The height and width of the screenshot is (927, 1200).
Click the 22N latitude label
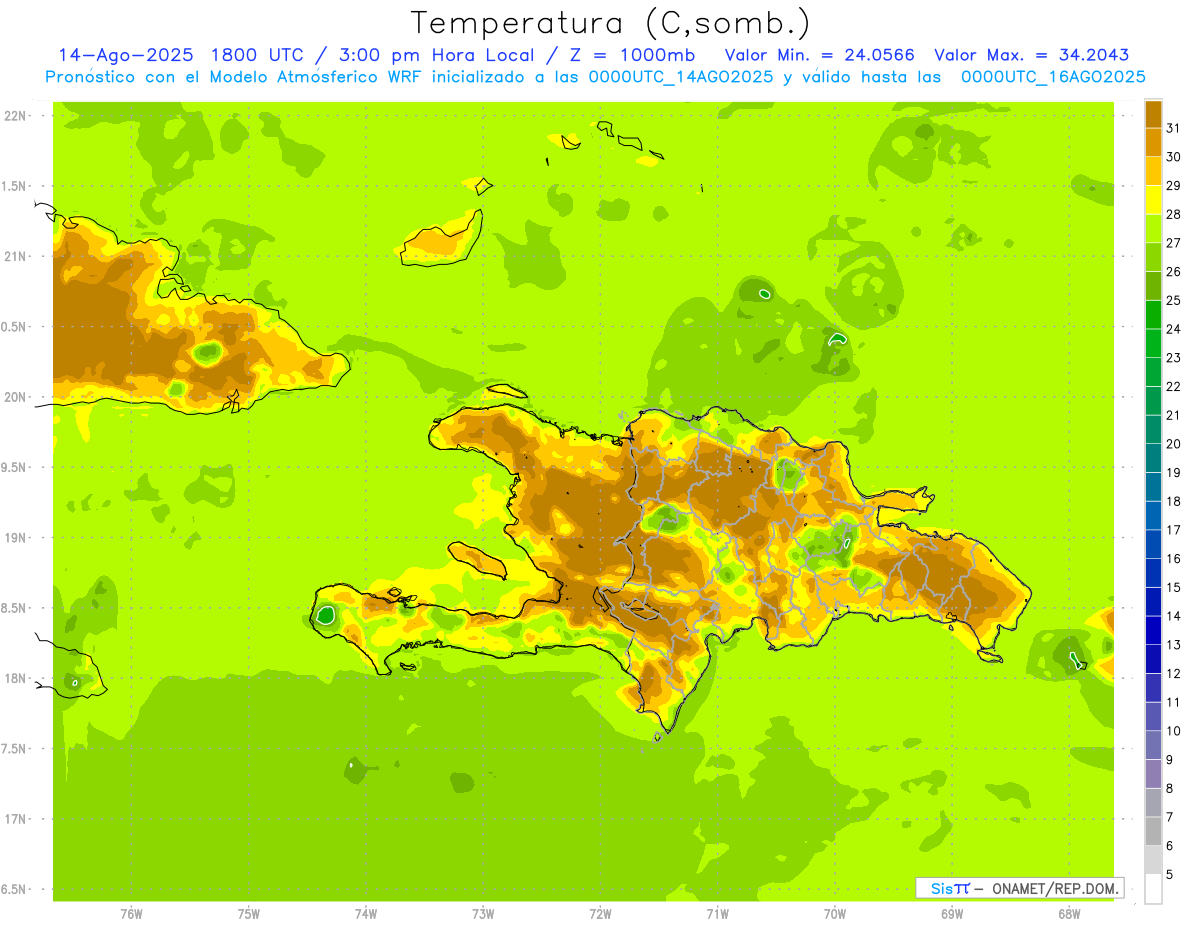[x=14, y=116]
